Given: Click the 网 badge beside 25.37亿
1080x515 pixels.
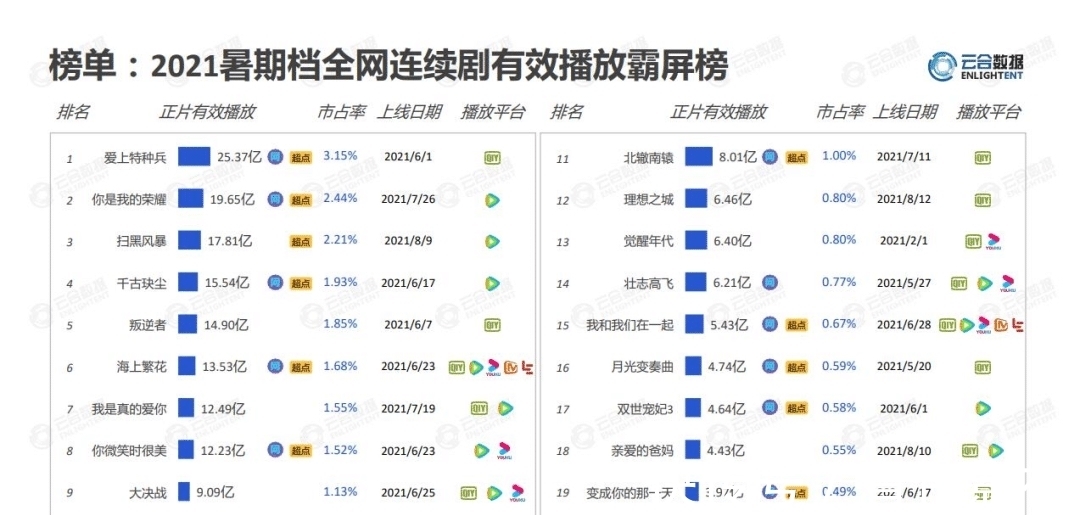Looking at the screenshot, I should click(x=275, y=157).
